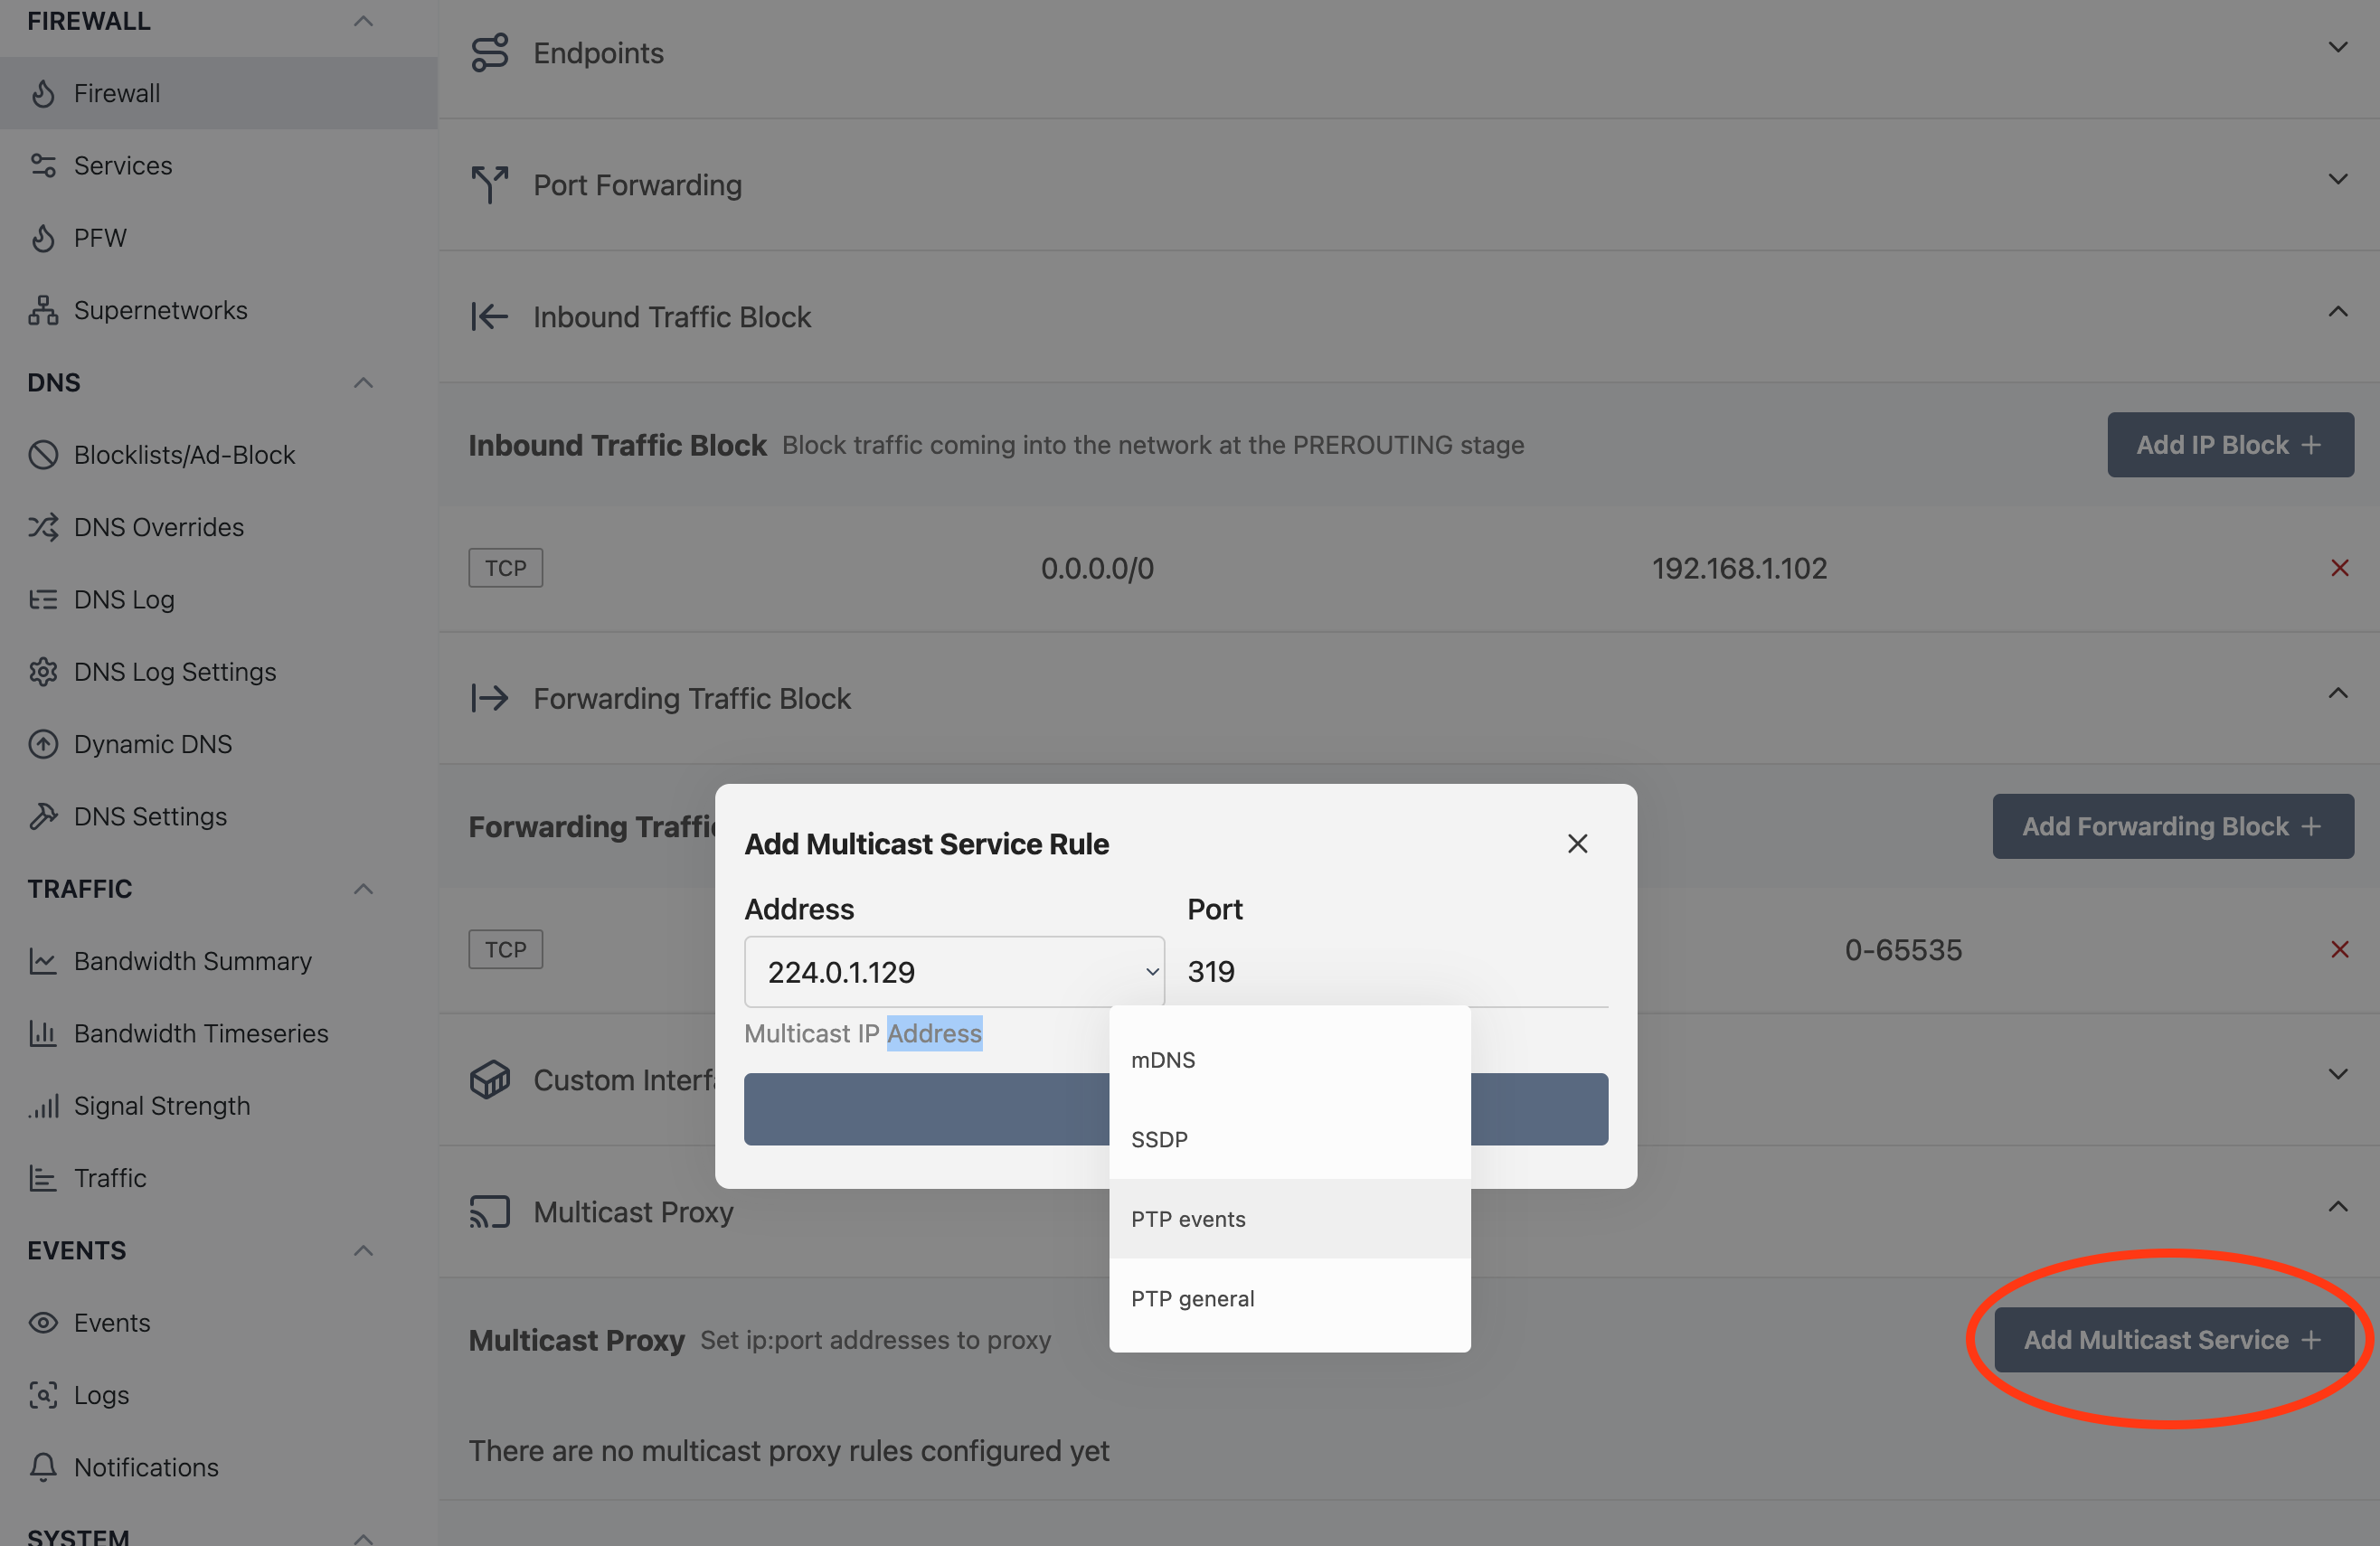Screen dimensions: 2380x1546
Task: Expand the Endpoints panel chevron
Action: (2337, 47)
